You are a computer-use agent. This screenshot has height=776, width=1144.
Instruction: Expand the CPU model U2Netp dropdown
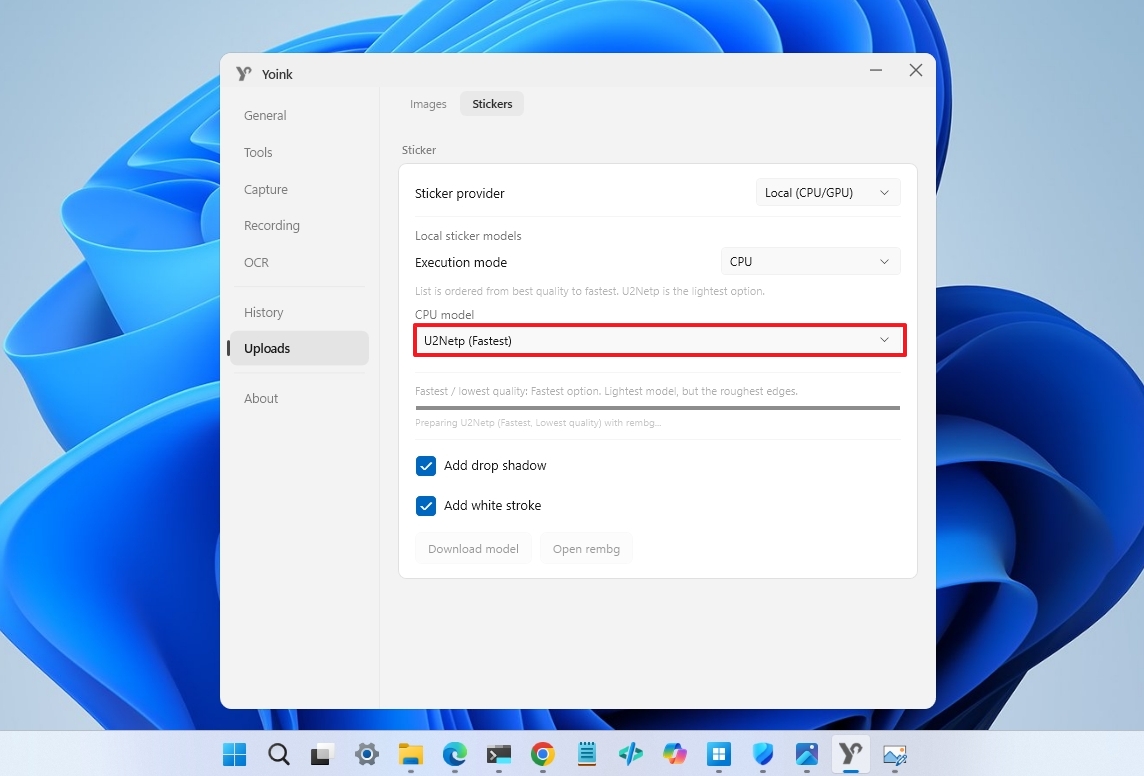[659, 340]
